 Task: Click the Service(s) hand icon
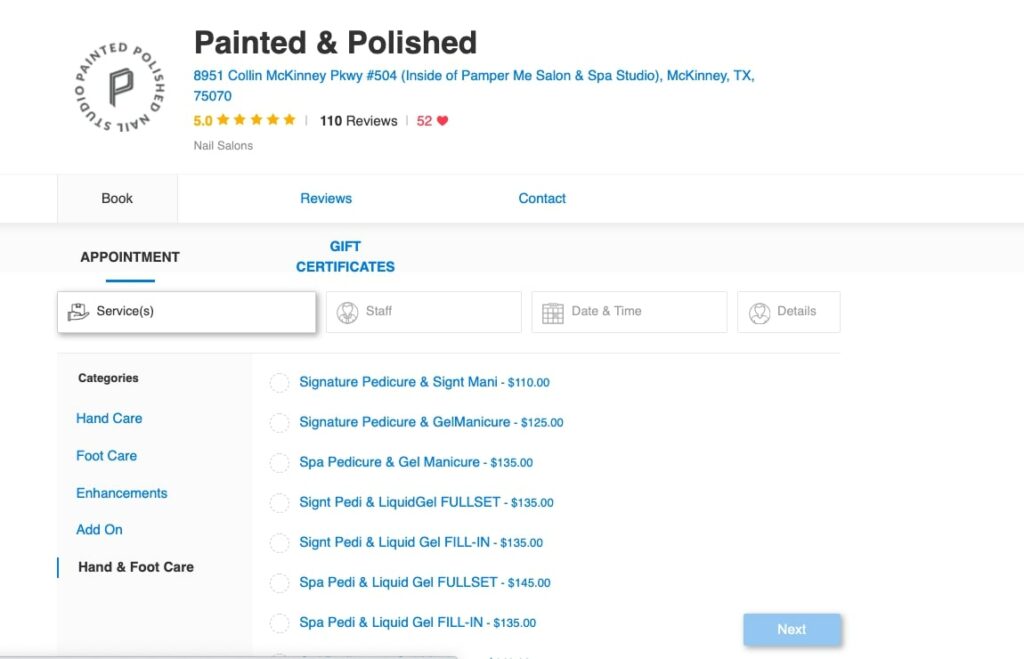tap(78, 312)
